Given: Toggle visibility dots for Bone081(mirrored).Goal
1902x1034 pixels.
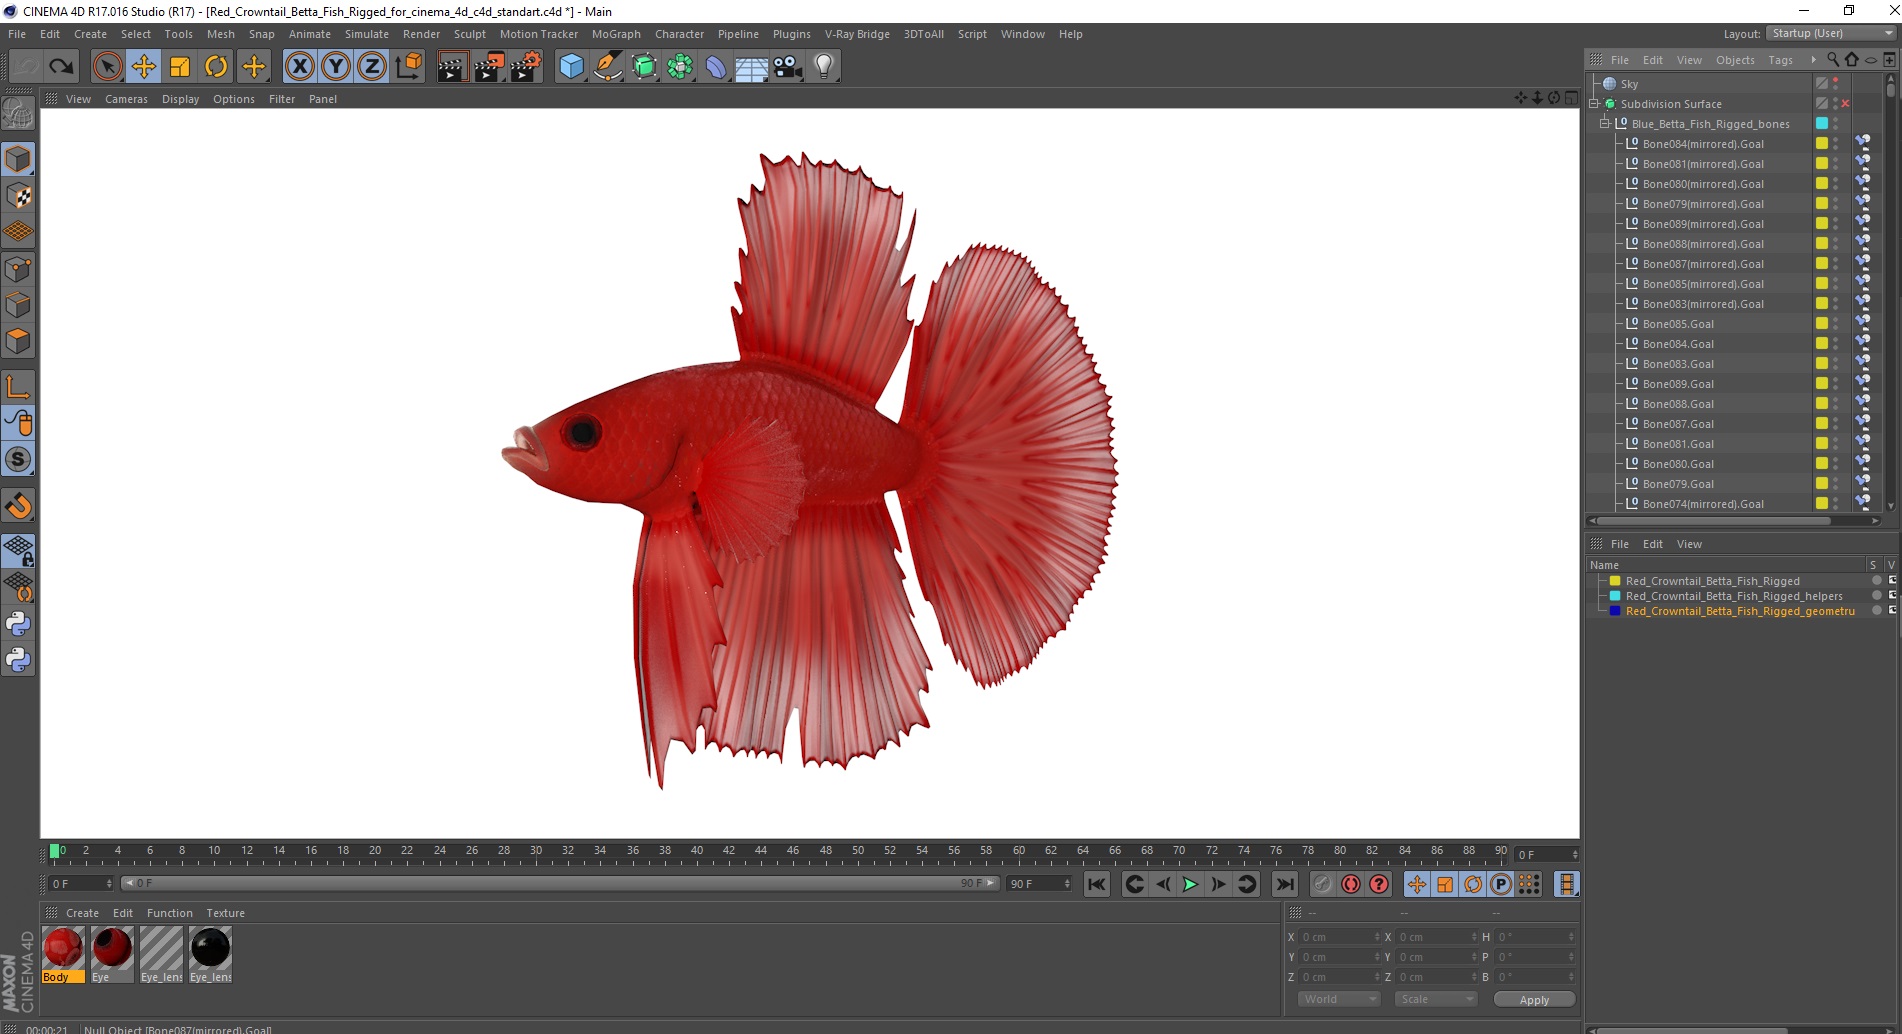Looking at the screenshot, I should coord(1836,164).
